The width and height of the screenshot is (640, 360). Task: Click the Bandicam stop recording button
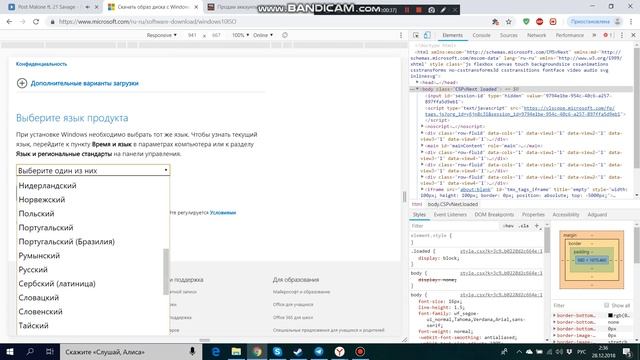point(419,9)
